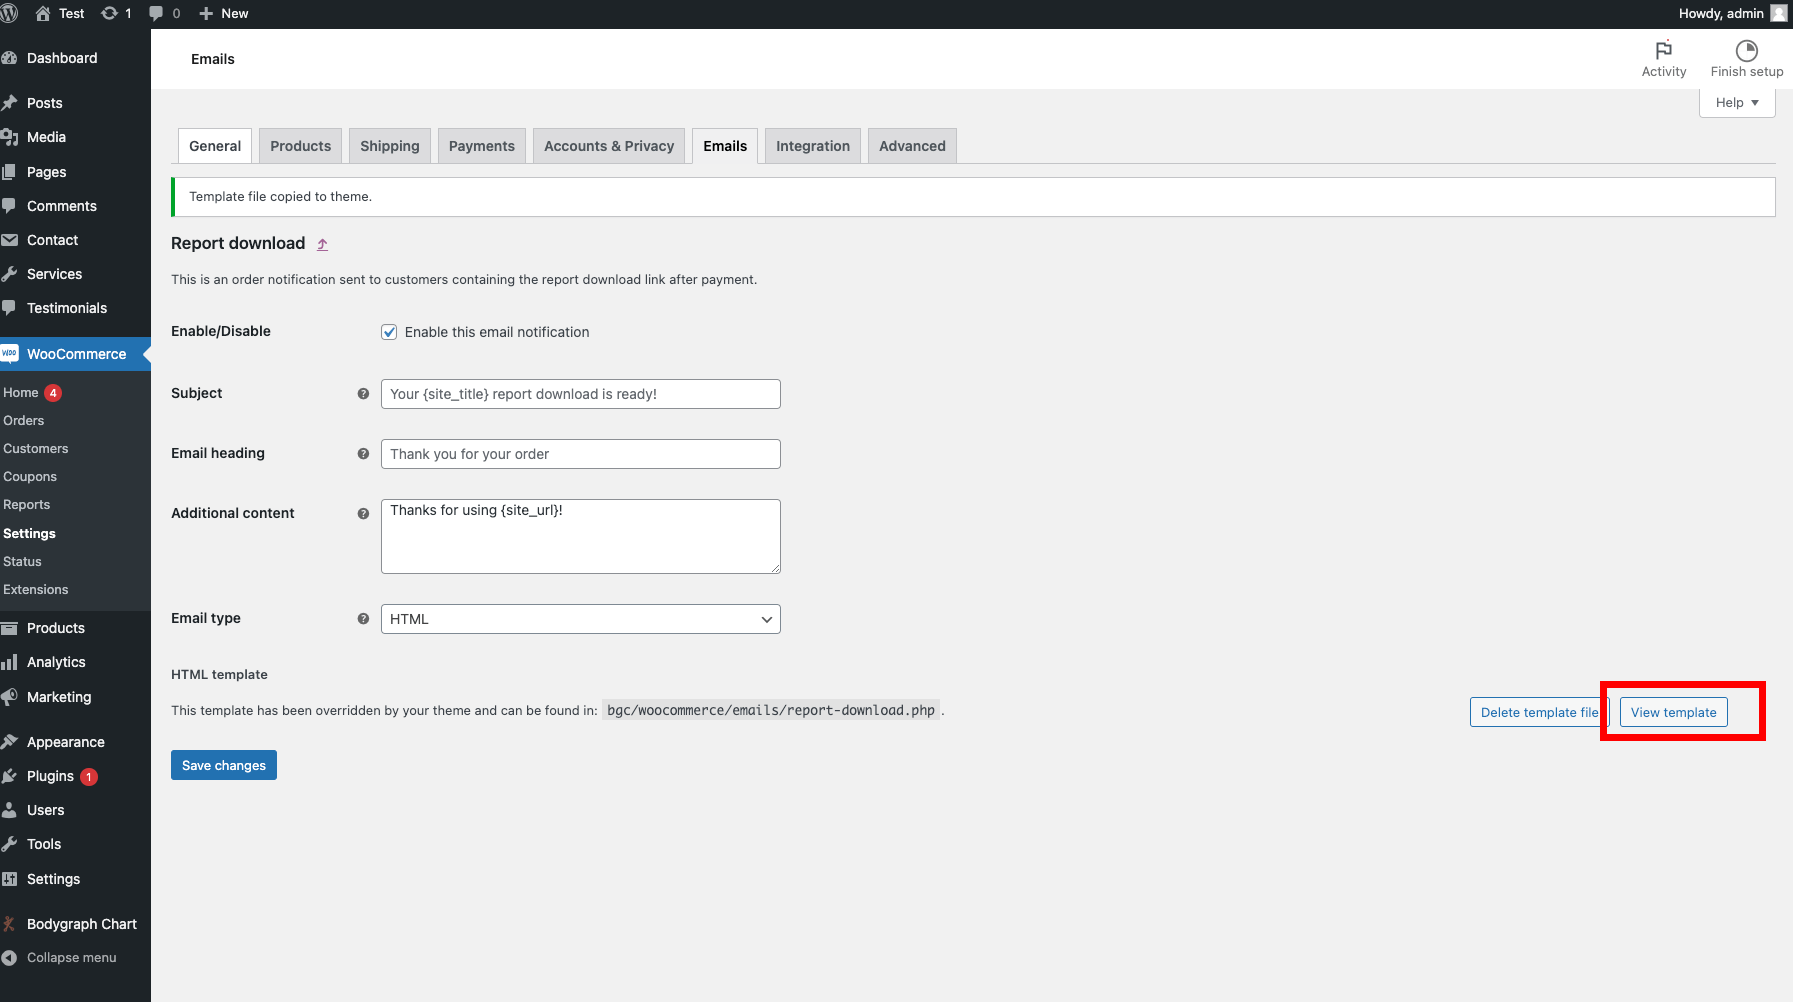Click the template path bgc/woocommerce/emails/report-download.php
Image resolution: width=1793 pixels, height=1002 pixels.
771,711
